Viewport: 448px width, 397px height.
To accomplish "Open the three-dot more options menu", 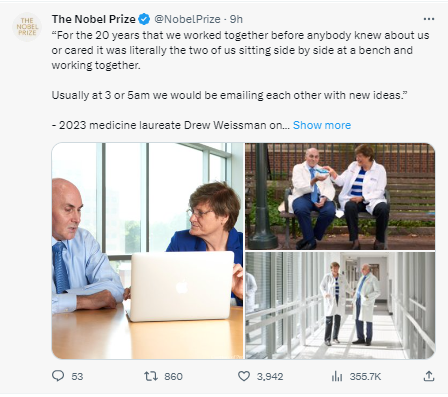I will tap(429, 19).
